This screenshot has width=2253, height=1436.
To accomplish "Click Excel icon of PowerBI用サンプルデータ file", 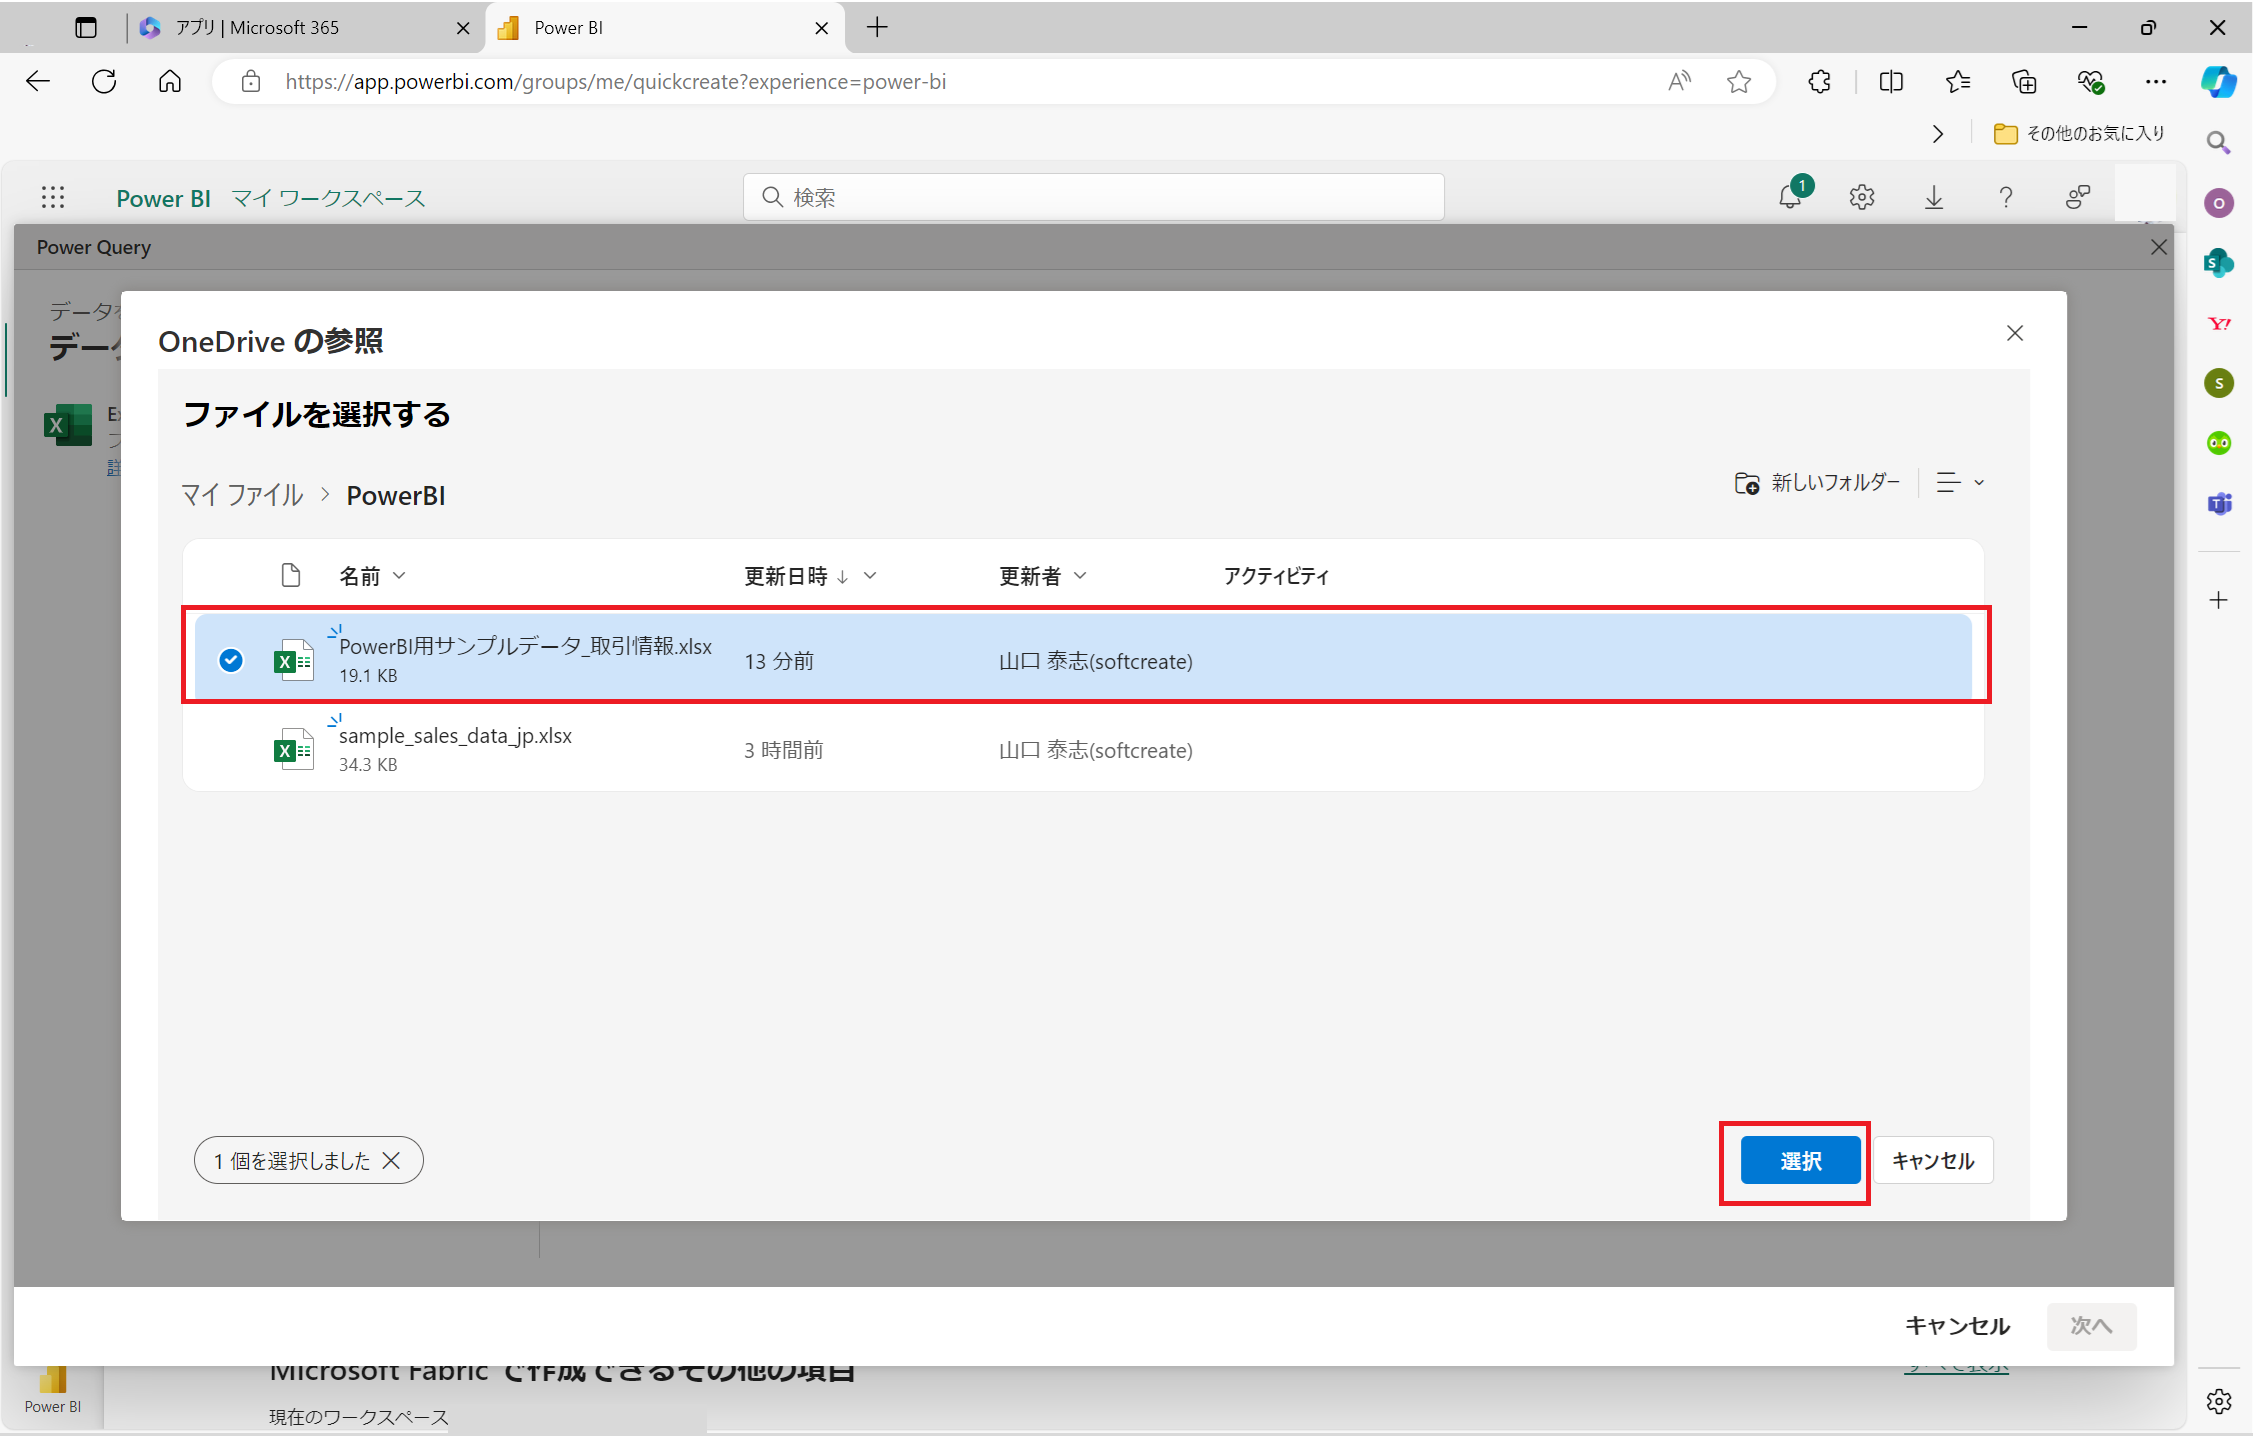I will coord(293,660).
